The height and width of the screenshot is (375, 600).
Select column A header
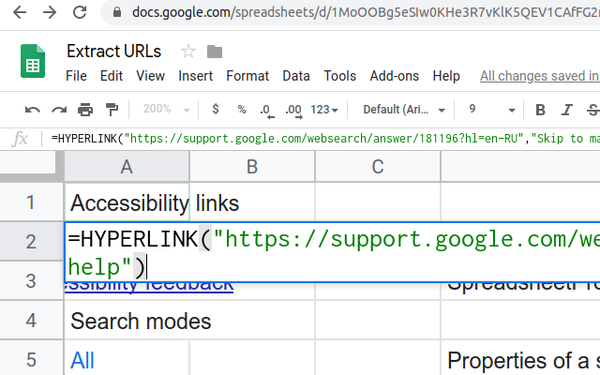(x=127, y=166)
